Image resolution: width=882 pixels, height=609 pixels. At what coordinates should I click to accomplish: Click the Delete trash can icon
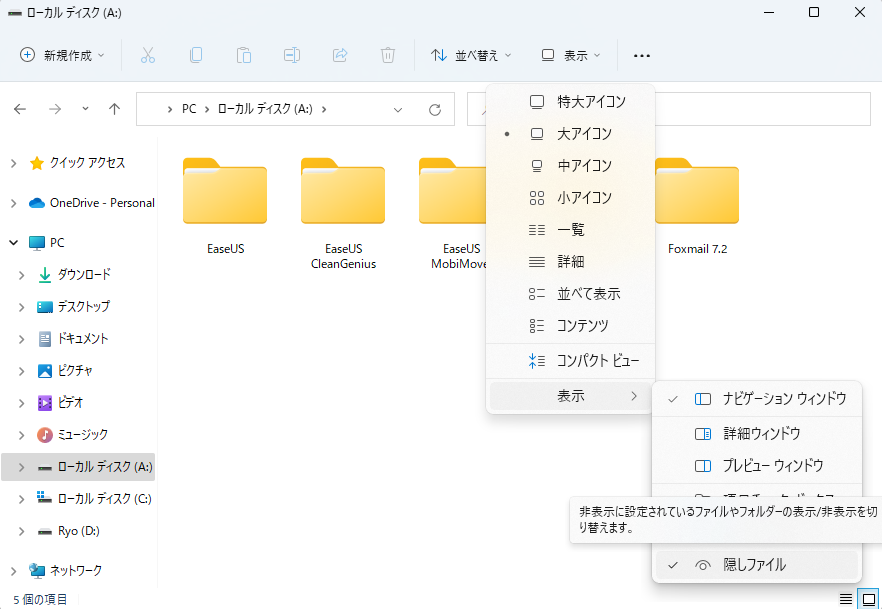click(388, 55)
